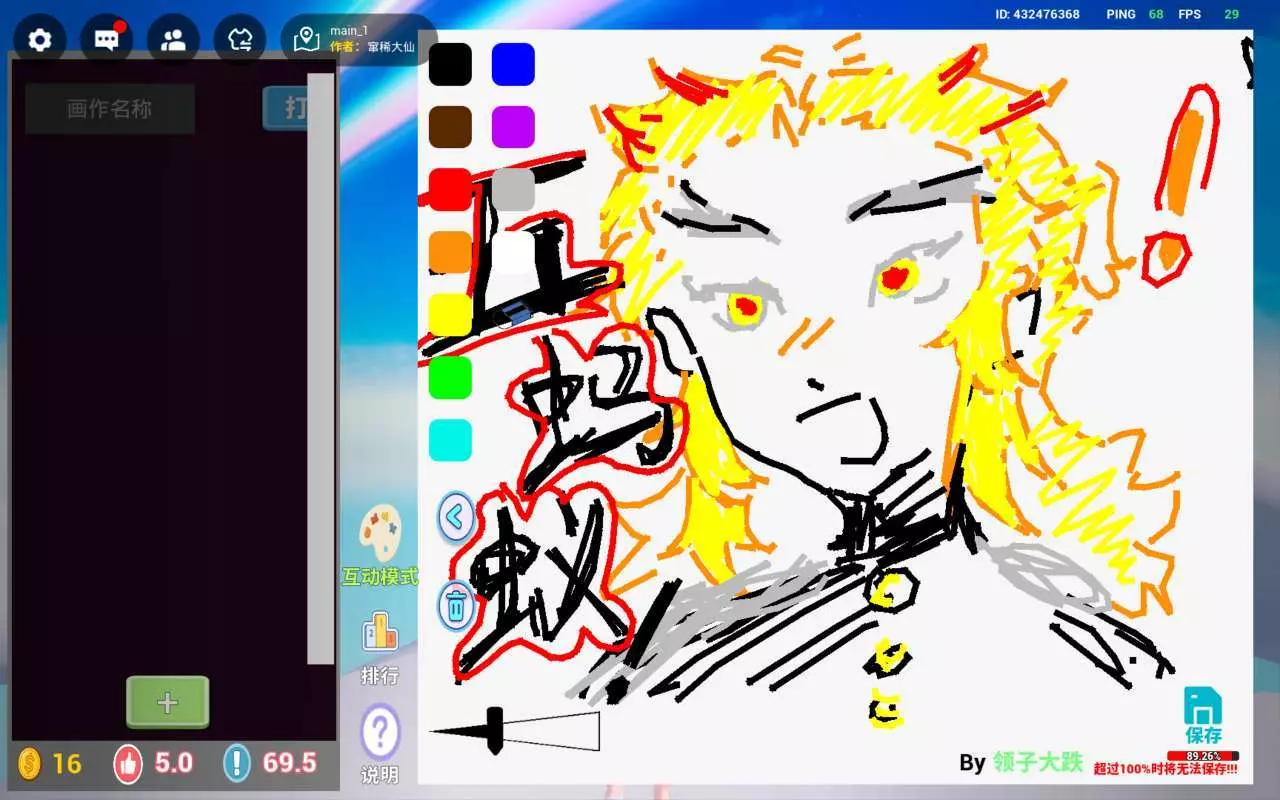Click the left panel vertical scrollbar
Screen dimensions: 1280x800
click(320, 368)
